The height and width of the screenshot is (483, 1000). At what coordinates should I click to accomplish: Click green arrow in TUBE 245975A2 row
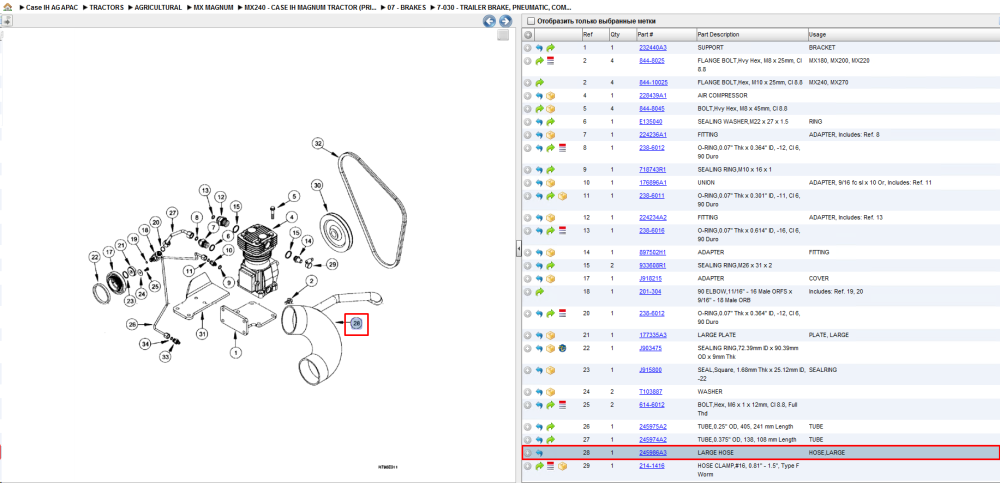click(550, 426)
